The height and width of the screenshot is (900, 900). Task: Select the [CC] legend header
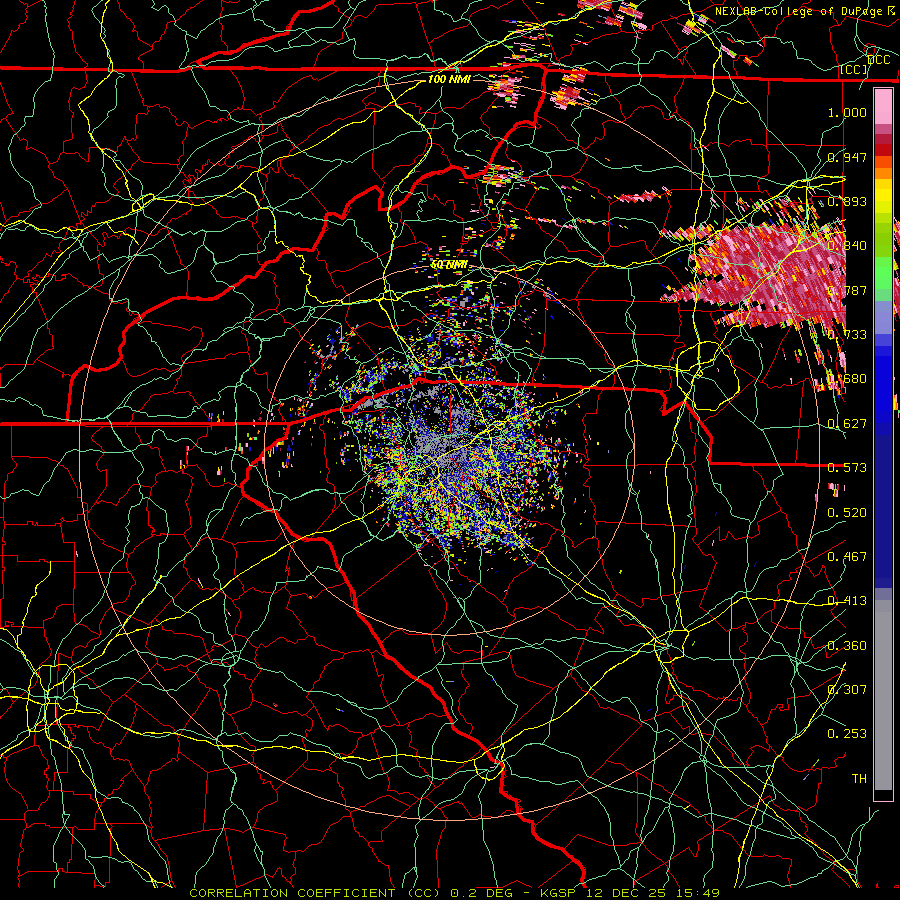[854, 69]
